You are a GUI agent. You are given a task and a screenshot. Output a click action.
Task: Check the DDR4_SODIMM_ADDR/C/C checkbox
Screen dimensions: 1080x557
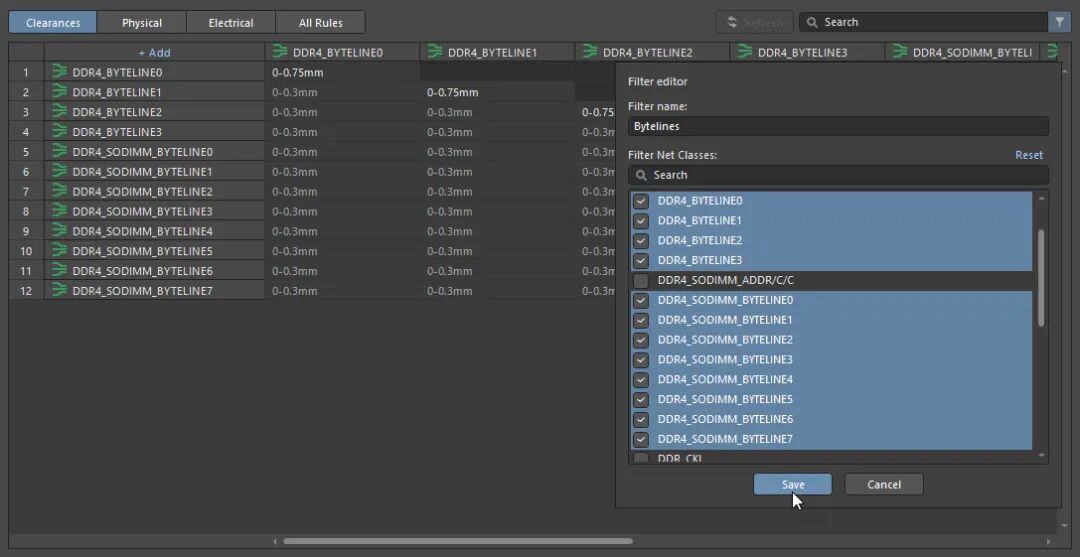tap(641, 280)
